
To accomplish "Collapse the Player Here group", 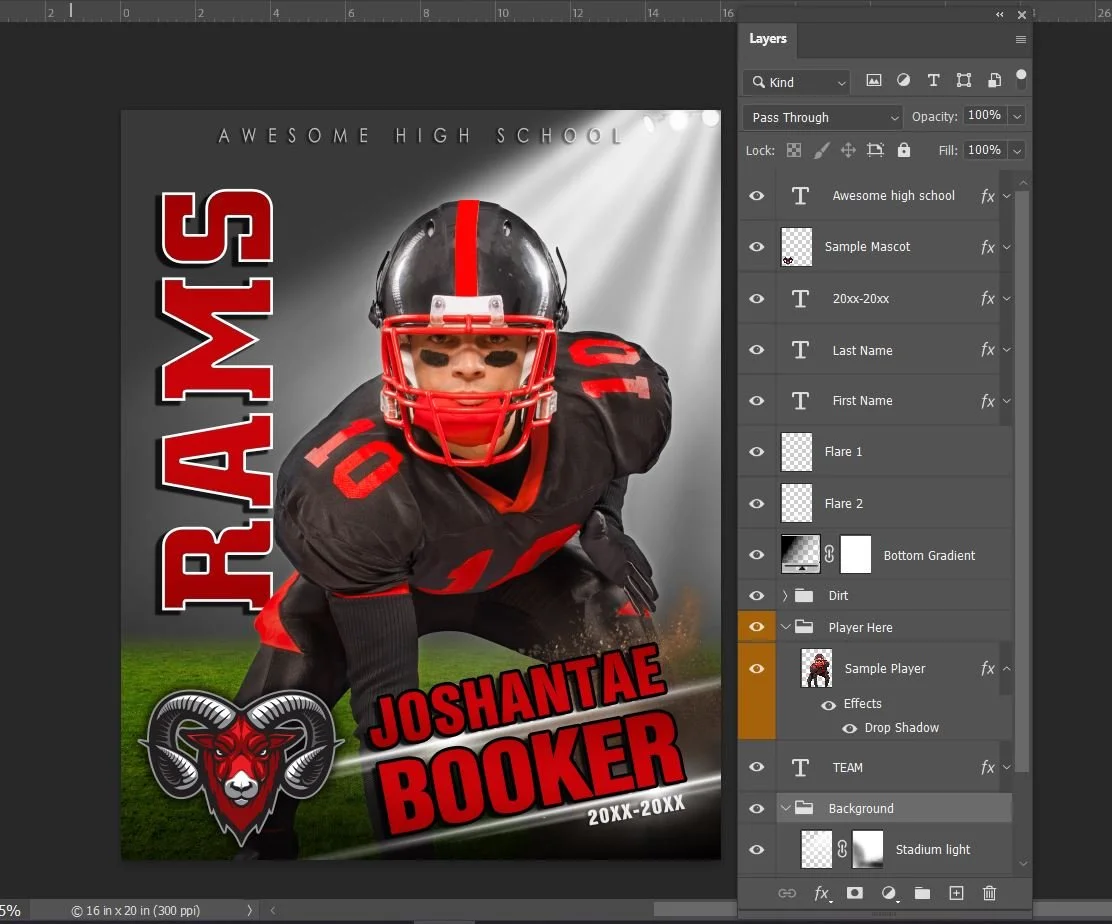I will point(786,626).
